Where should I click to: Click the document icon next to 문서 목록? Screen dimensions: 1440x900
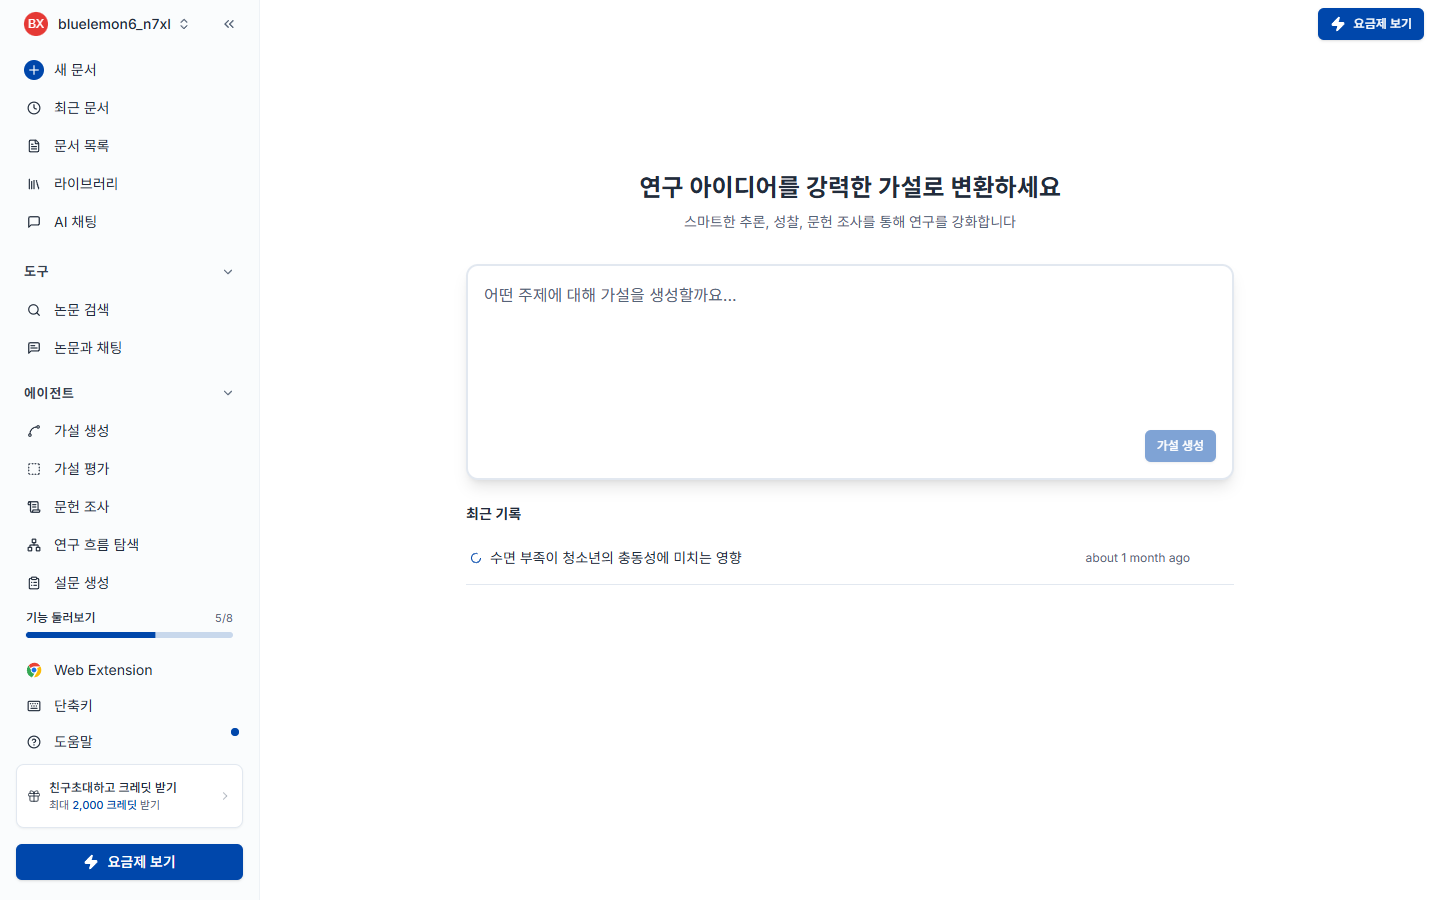pos(34,146)
